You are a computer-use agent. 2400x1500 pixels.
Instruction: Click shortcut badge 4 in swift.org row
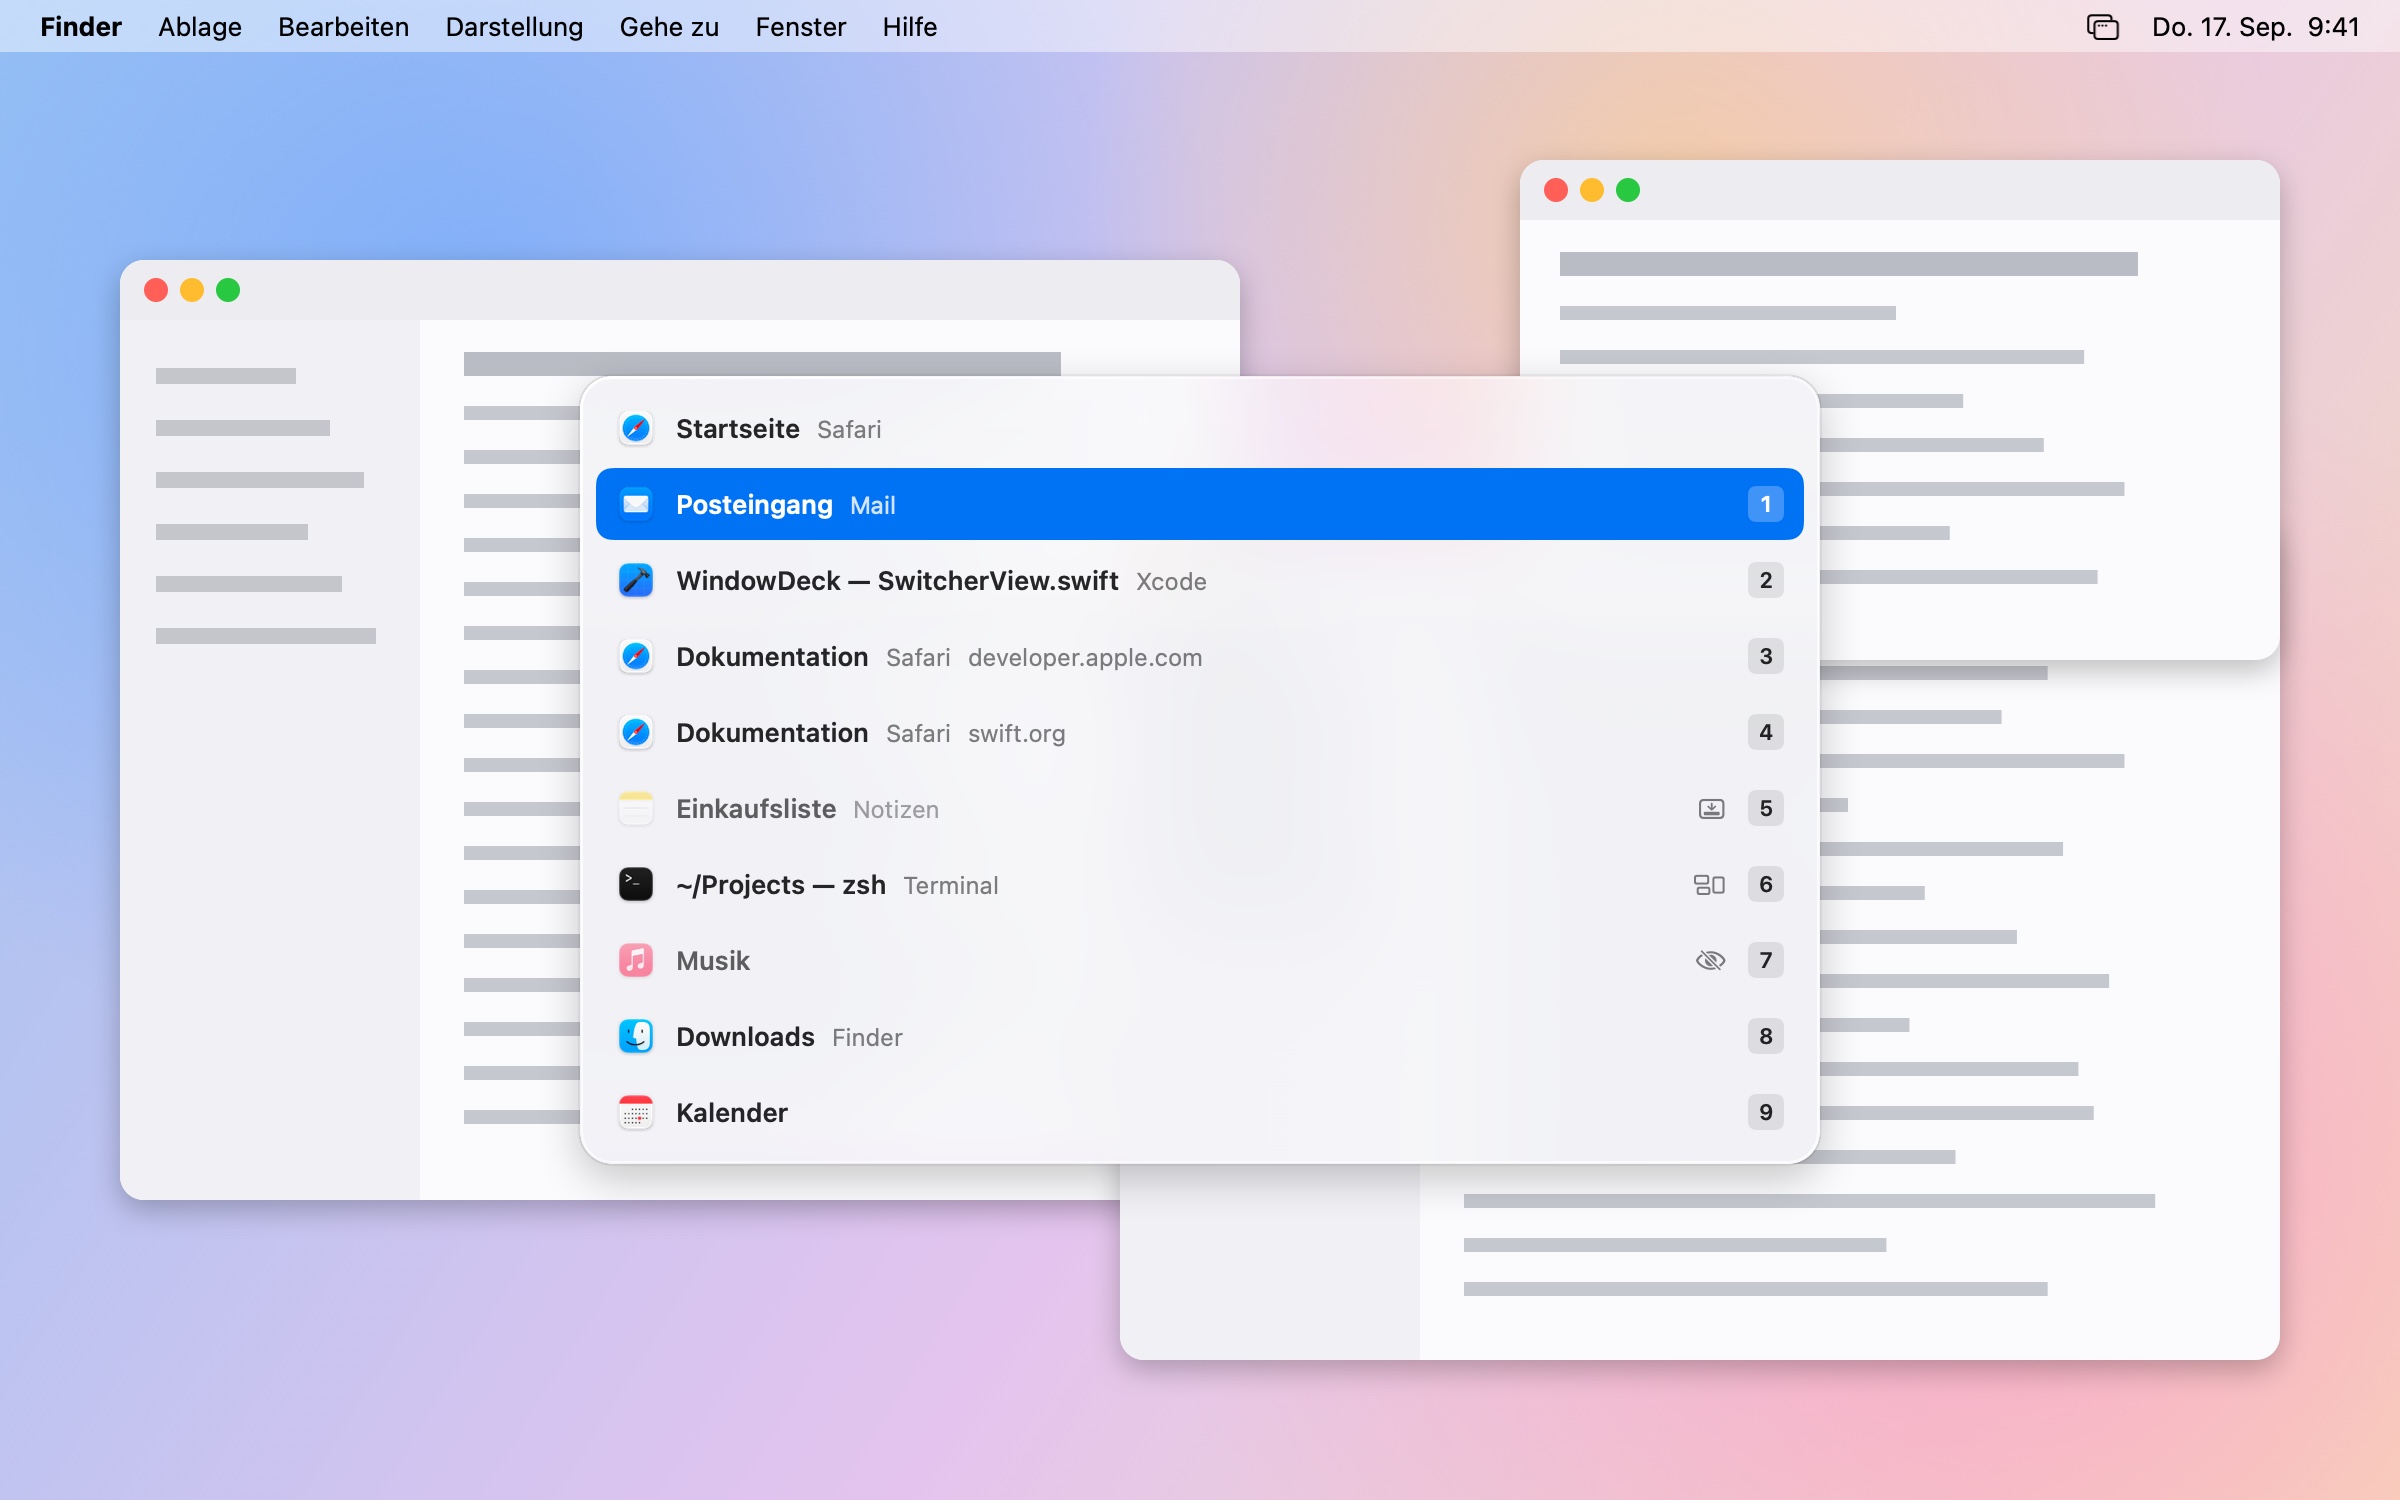[1766, 732]
